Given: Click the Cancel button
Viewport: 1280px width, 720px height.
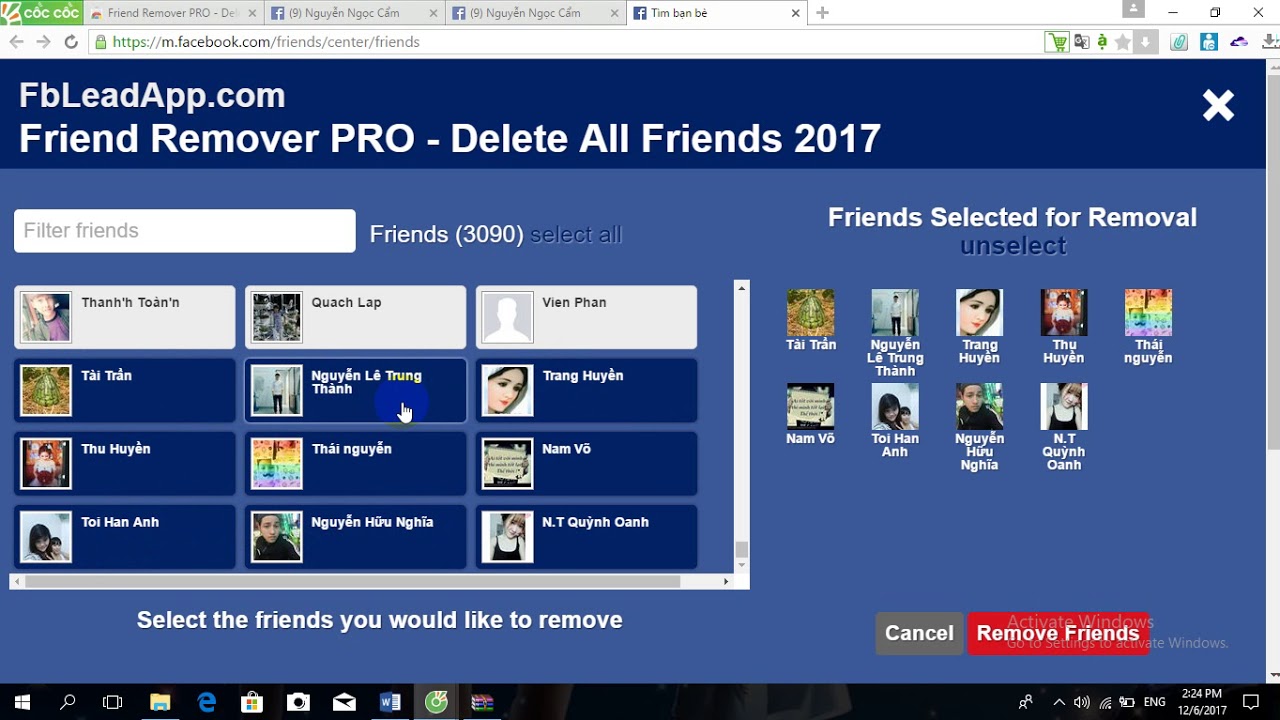Looking at the screenshot, I should click(x=919, y=633).
